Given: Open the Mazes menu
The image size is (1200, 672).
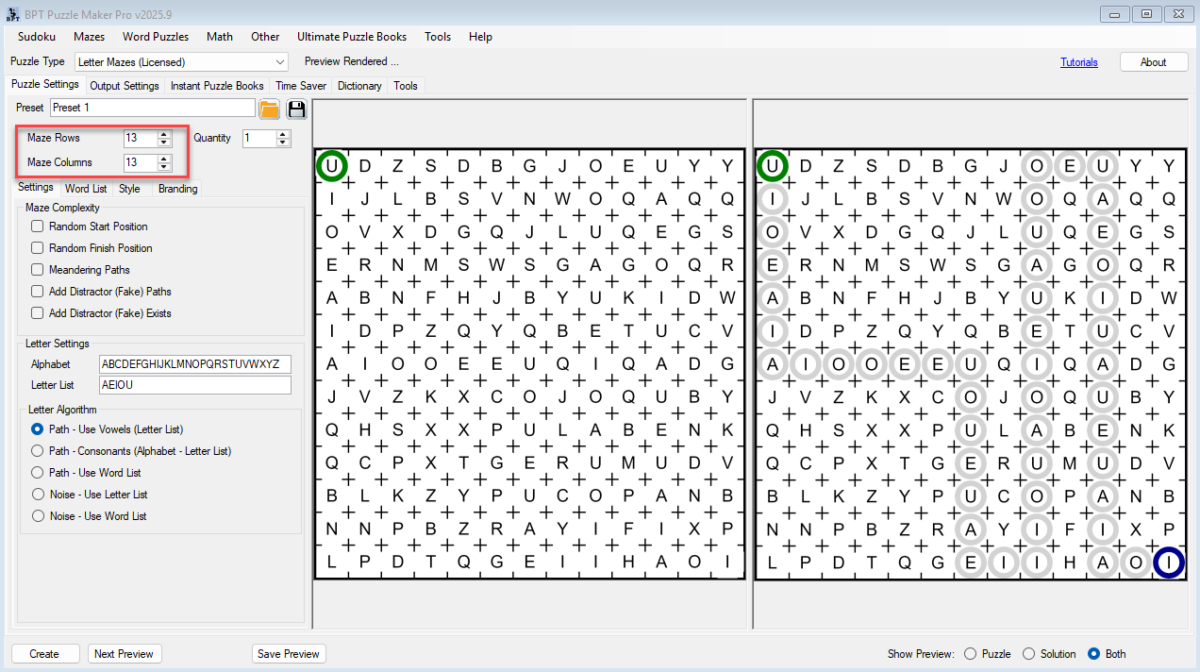Looking at the screenshot, I should click(89, 36).
